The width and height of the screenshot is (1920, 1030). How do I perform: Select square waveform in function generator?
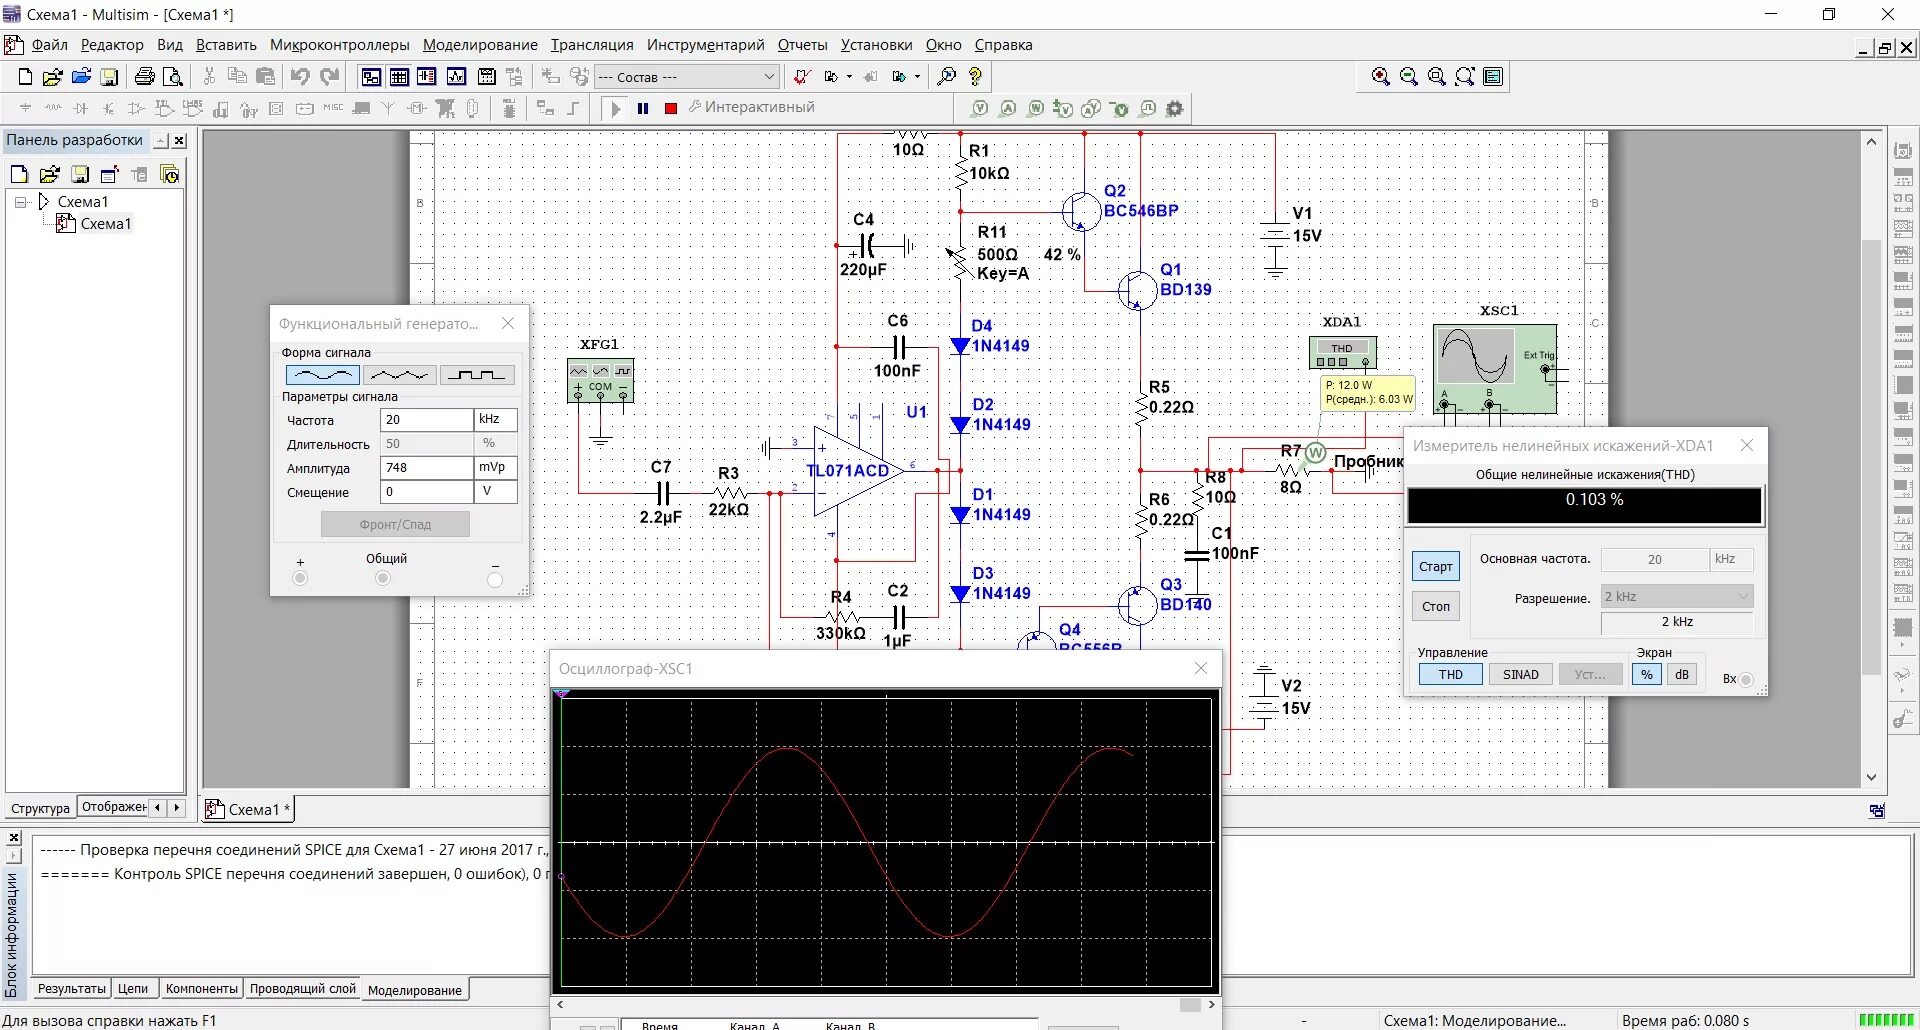point(477,375)
